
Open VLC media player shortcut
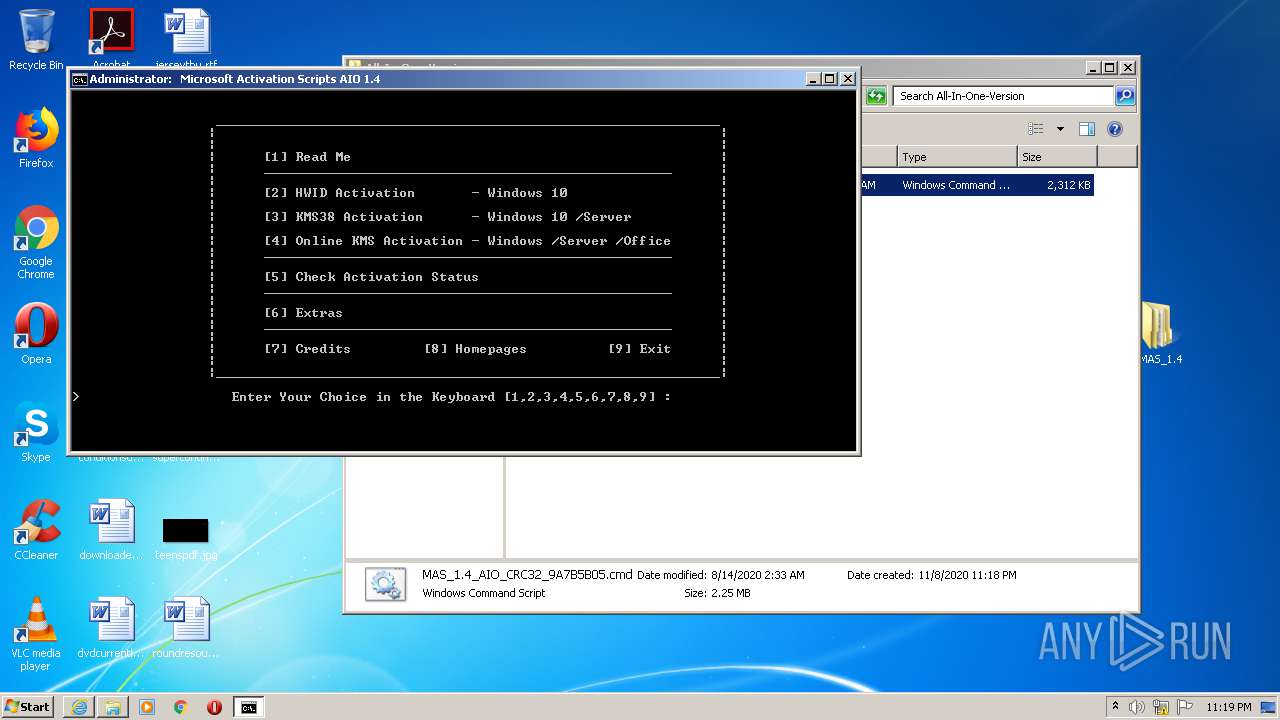tap(36, 634)
